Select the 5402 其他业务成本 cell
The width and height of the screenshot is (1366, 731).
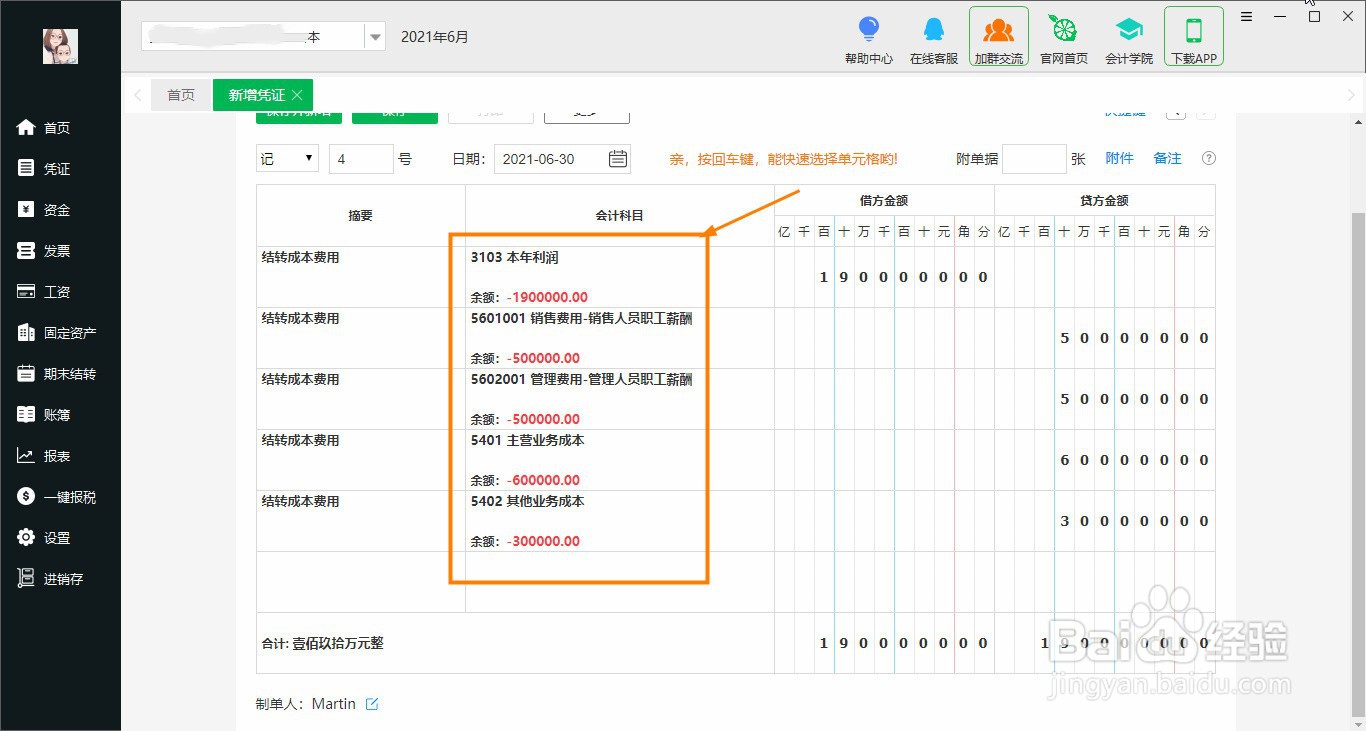click(619, 521)
